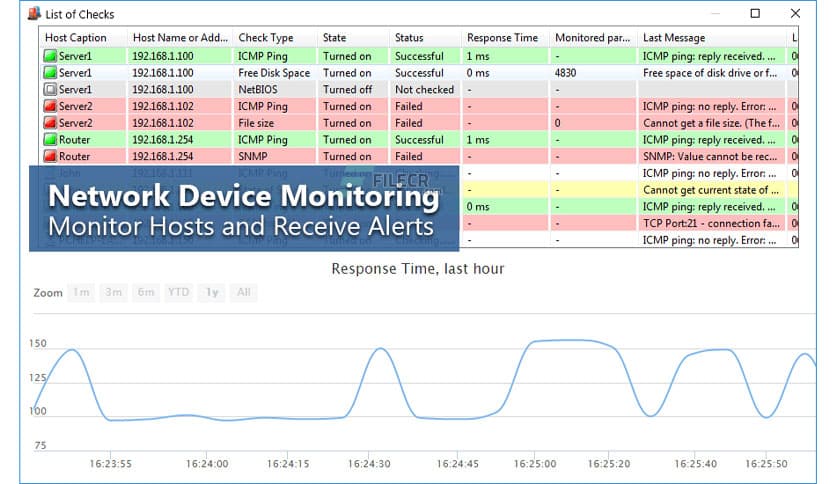The height and width of the screenshot is (484, 836).
Task: Set chart zoom to 1y
Action: coord(212,292)
